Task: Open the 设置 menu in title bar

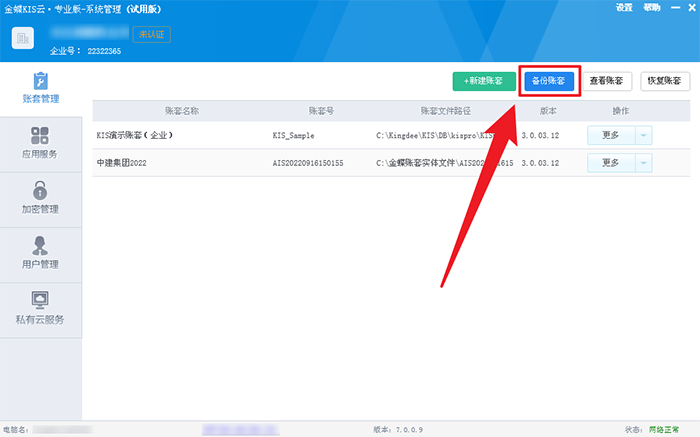Action: (624, 7)
